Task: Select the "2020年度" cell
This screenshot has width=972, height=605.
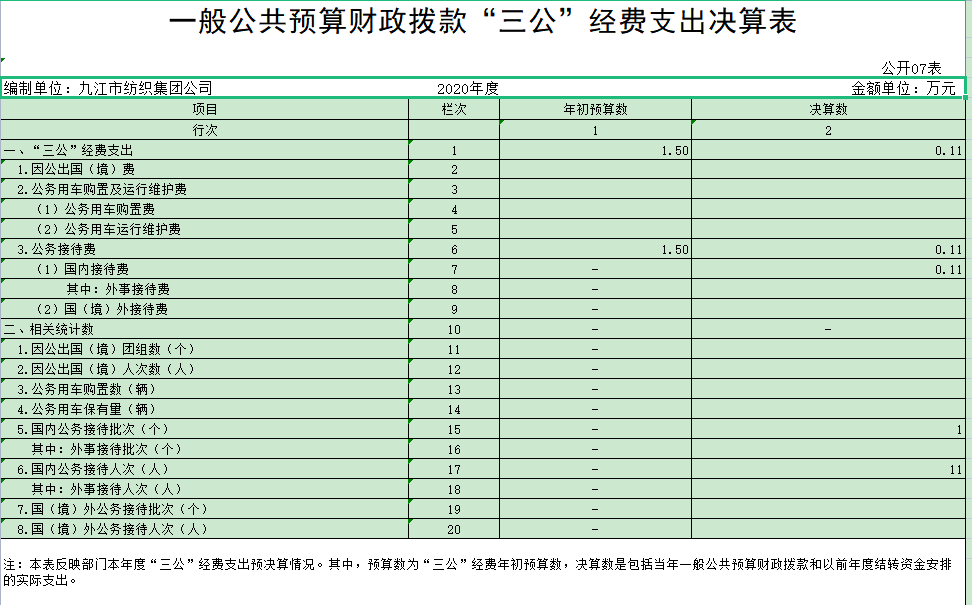Action: click(x=467, y=88)
